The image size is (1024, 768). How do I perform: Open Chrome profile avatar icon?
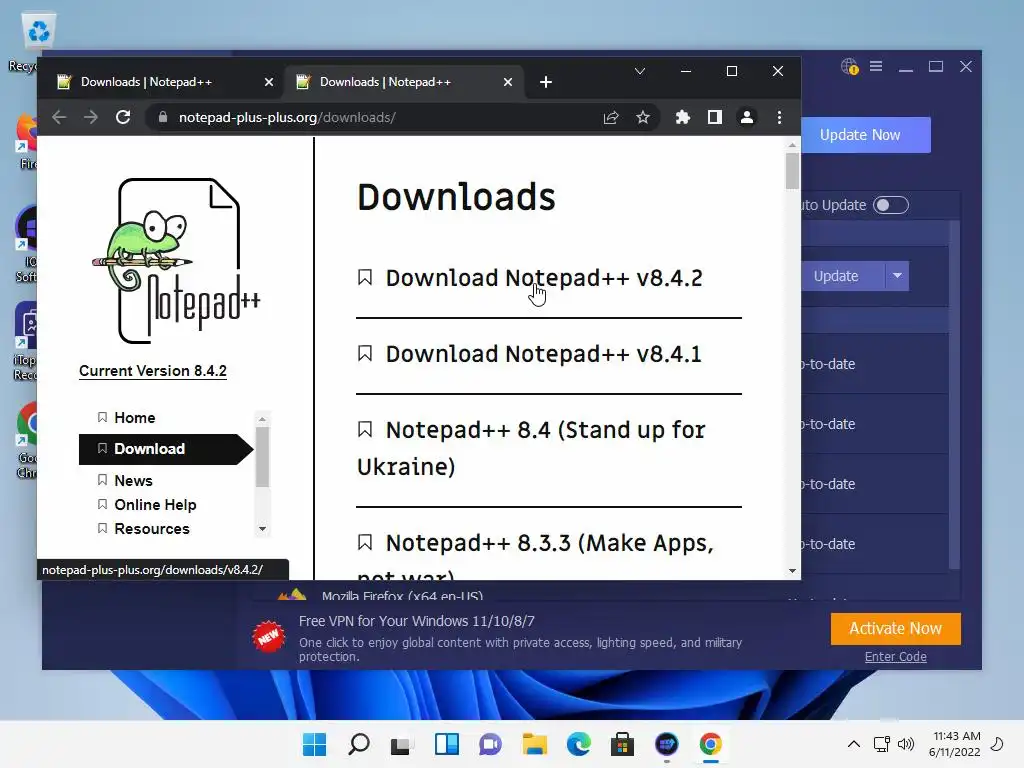click(x=746, y=118)
